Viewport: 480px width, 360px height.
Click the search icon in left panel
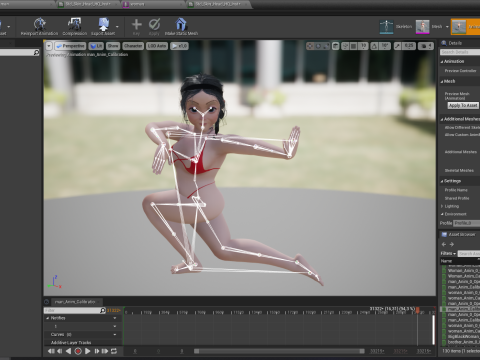pyautogui.click(x=36, y=52)
